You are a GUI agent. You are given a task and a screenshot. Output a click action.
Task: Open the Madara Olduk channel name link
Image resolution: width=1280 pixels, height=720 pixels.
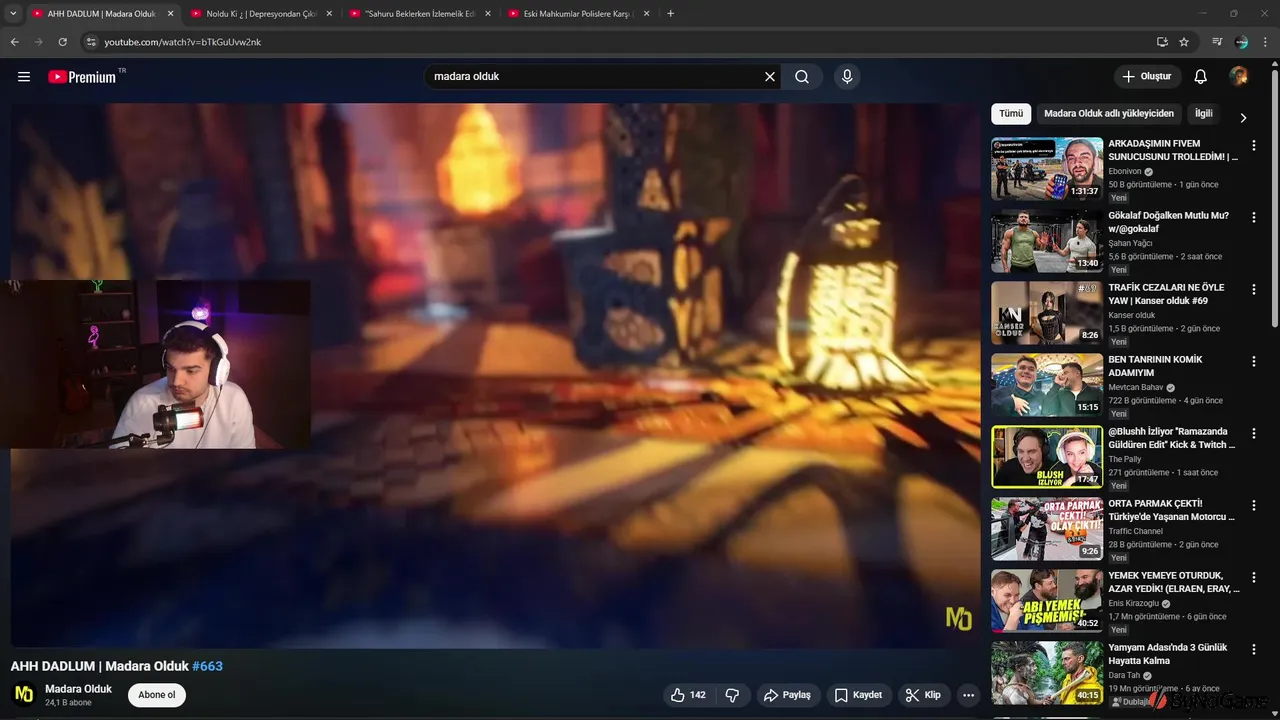click(78, 689)
